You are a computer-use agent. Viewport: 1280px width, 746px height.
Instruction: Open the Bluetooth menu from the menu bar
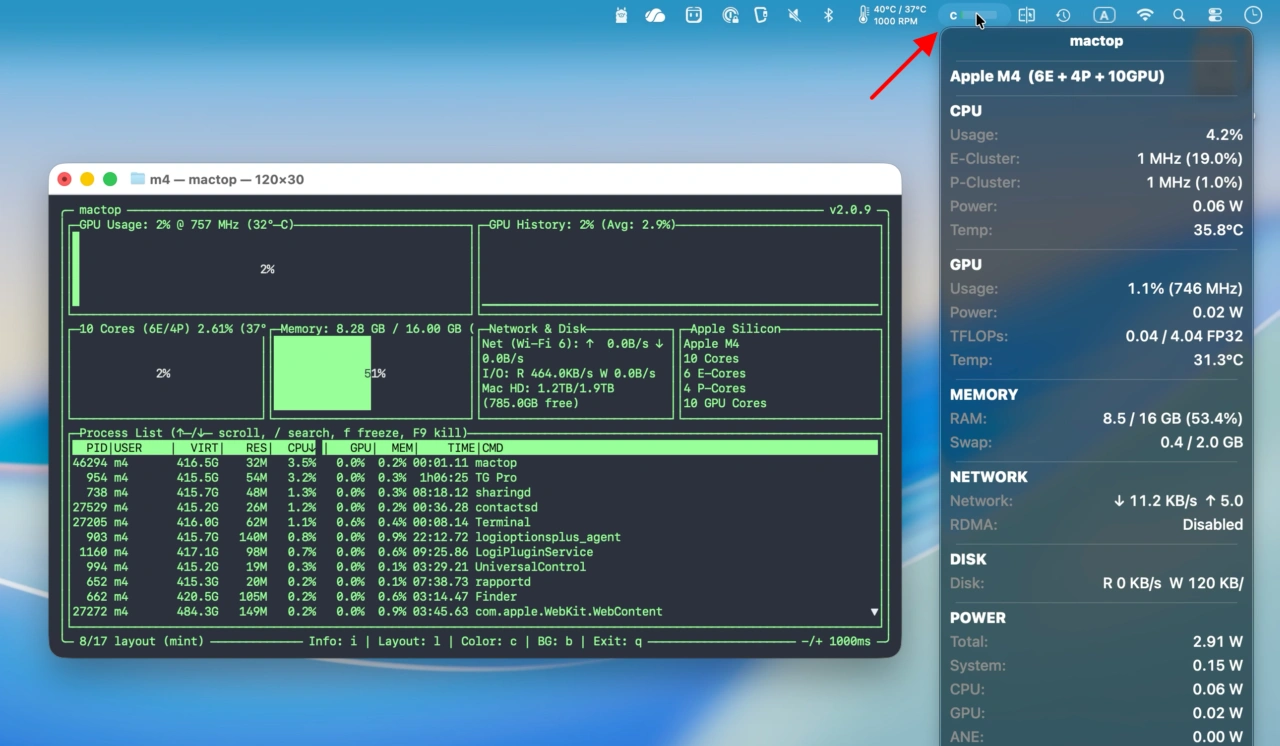[827, 15]
